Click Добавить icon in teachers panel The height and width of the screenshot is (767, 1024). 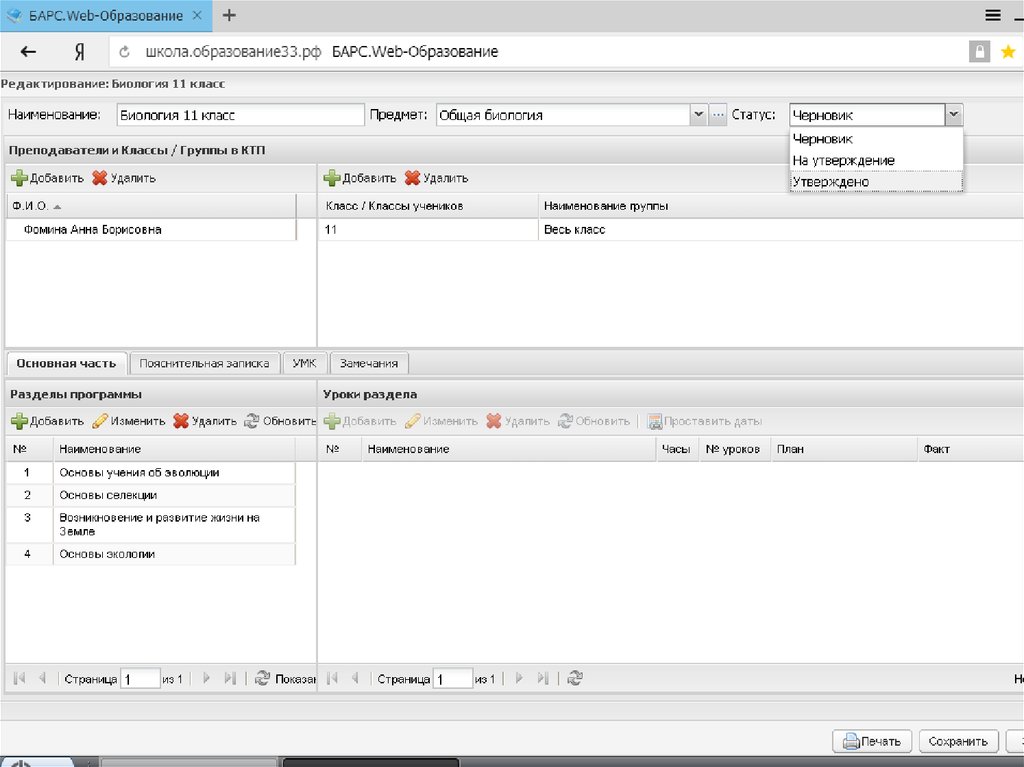[x=19, y=179]
